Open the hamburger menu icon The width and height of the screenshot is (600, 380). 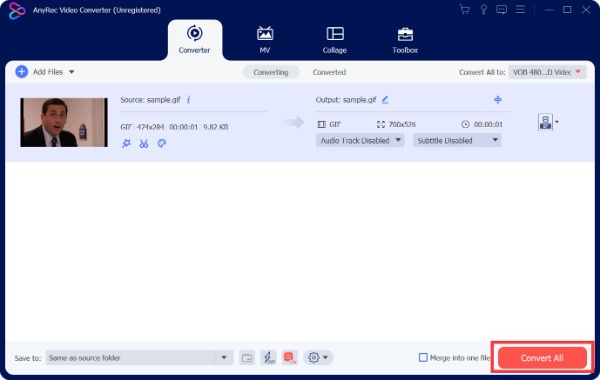pos(520,10)
